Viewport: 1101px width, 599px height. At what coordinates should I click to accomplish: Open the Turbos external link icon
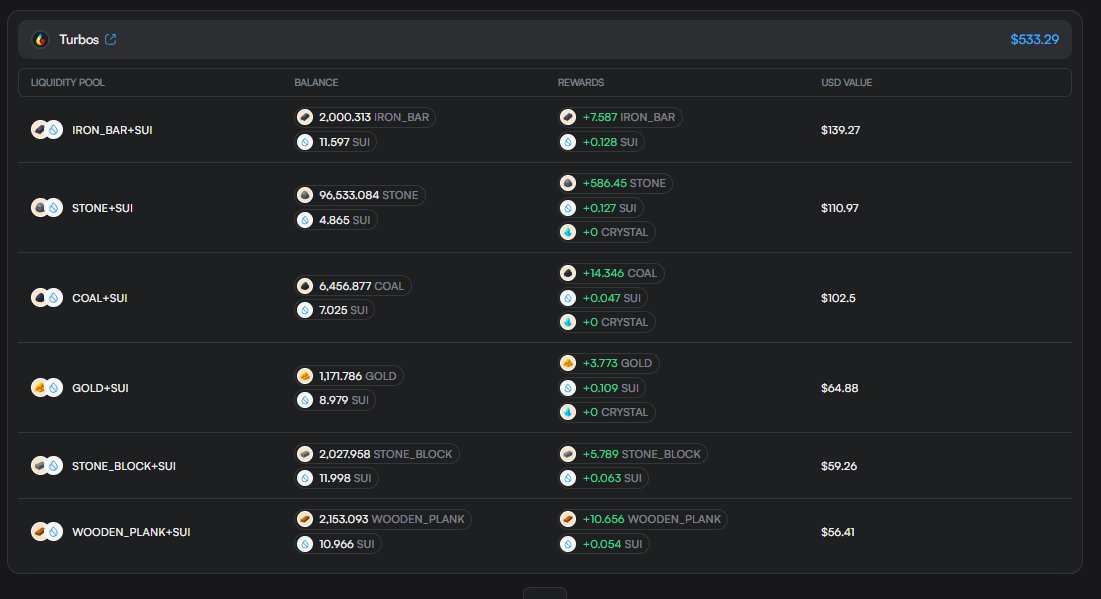click(x=110, y=39)
